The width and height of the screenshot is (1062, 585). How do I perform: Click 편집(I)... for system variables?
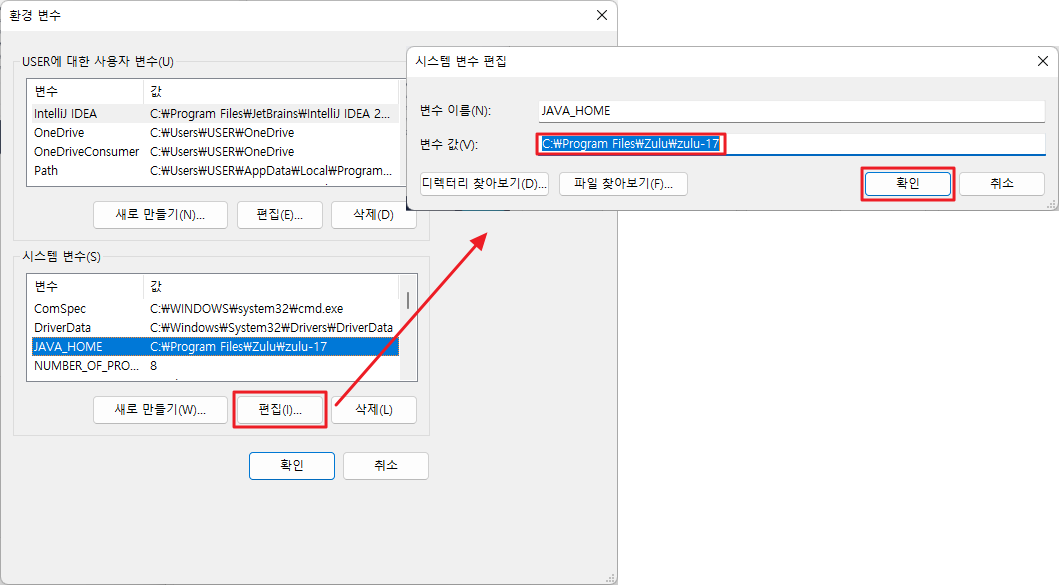[x=280, y=410]
